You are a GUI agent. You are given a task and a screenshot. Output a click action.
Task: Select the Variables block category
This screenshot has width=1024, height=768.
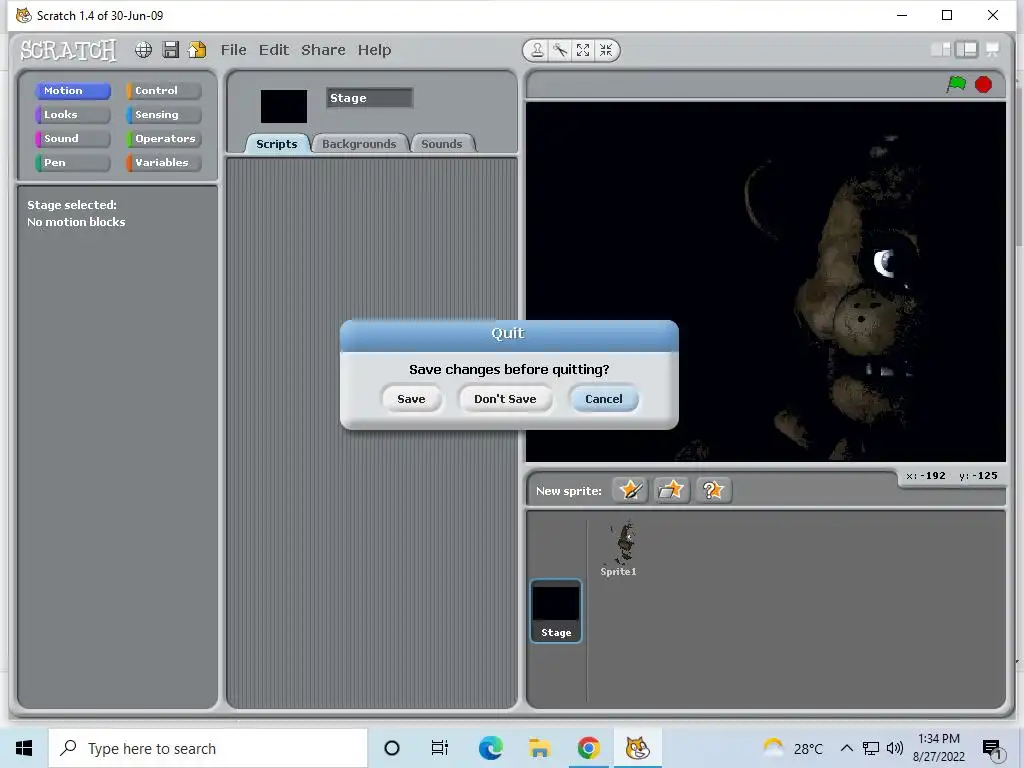click(164, 163)
